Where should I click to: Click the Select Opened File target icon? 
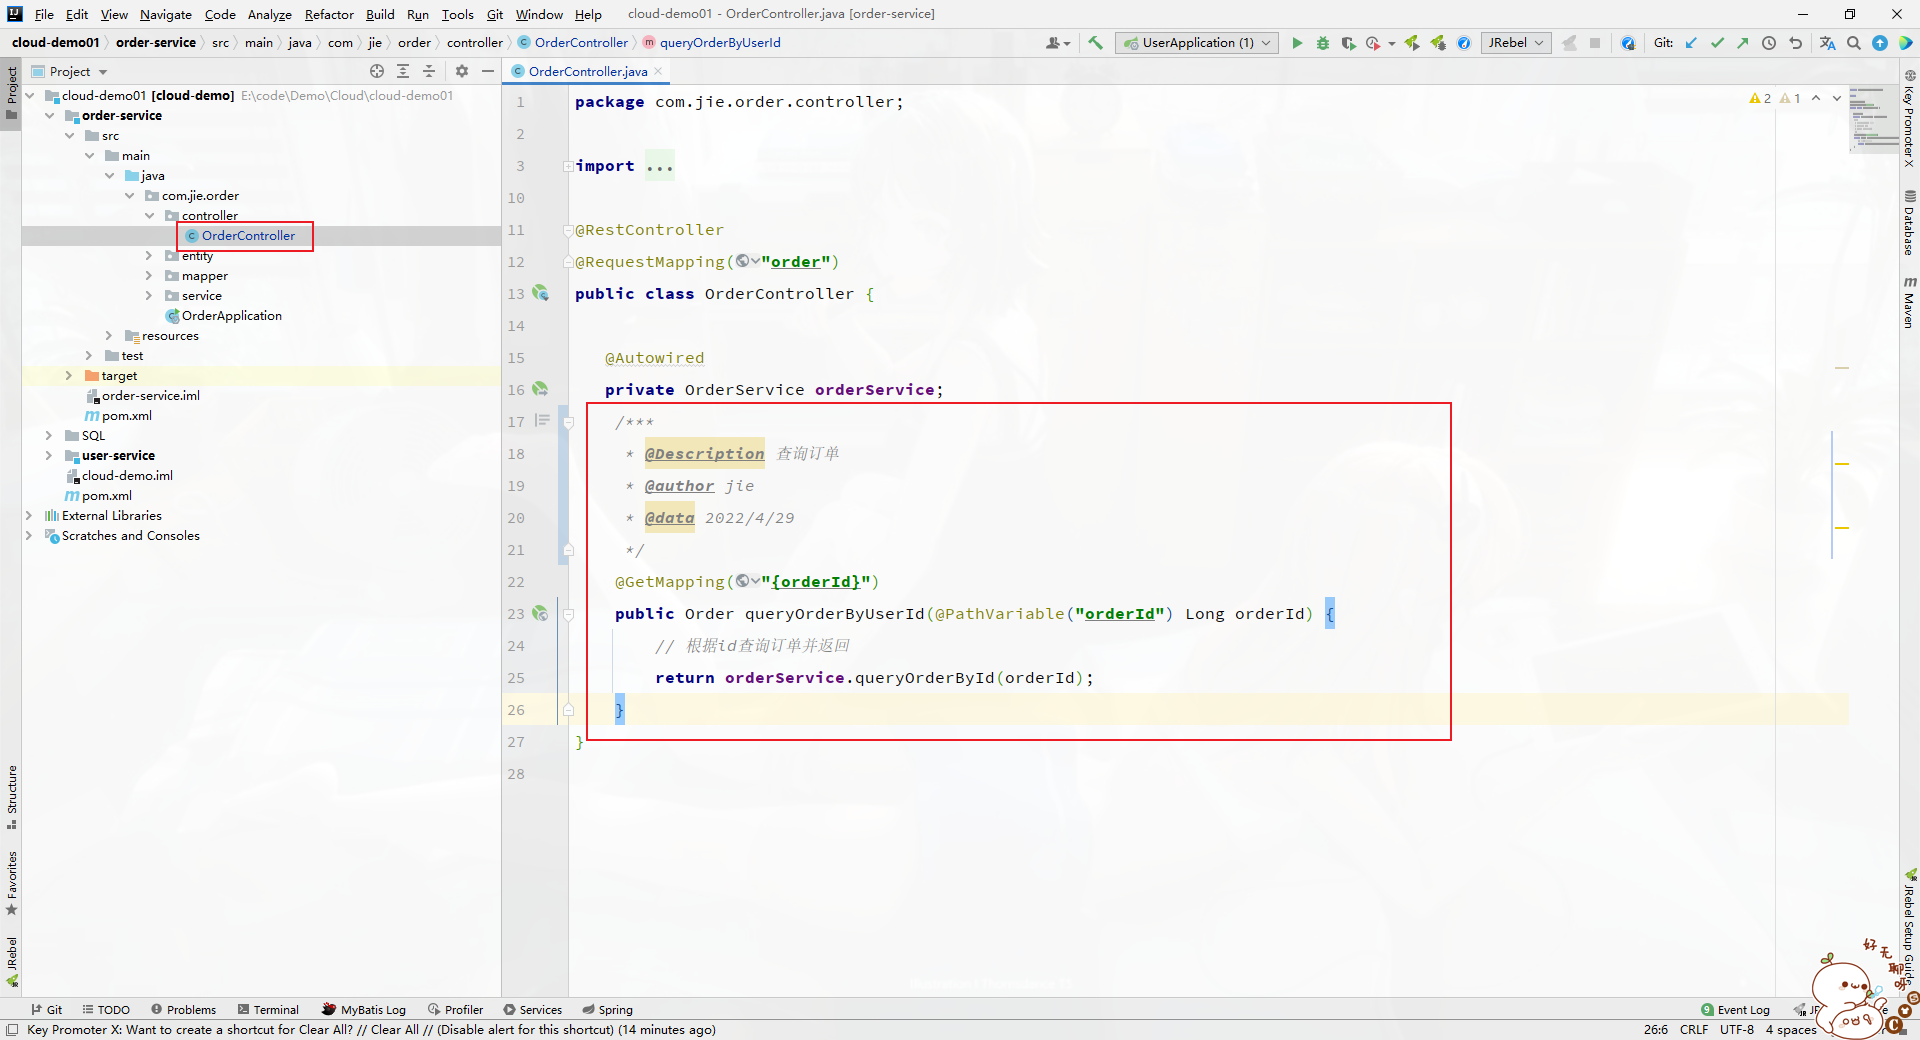coord(377,71)
